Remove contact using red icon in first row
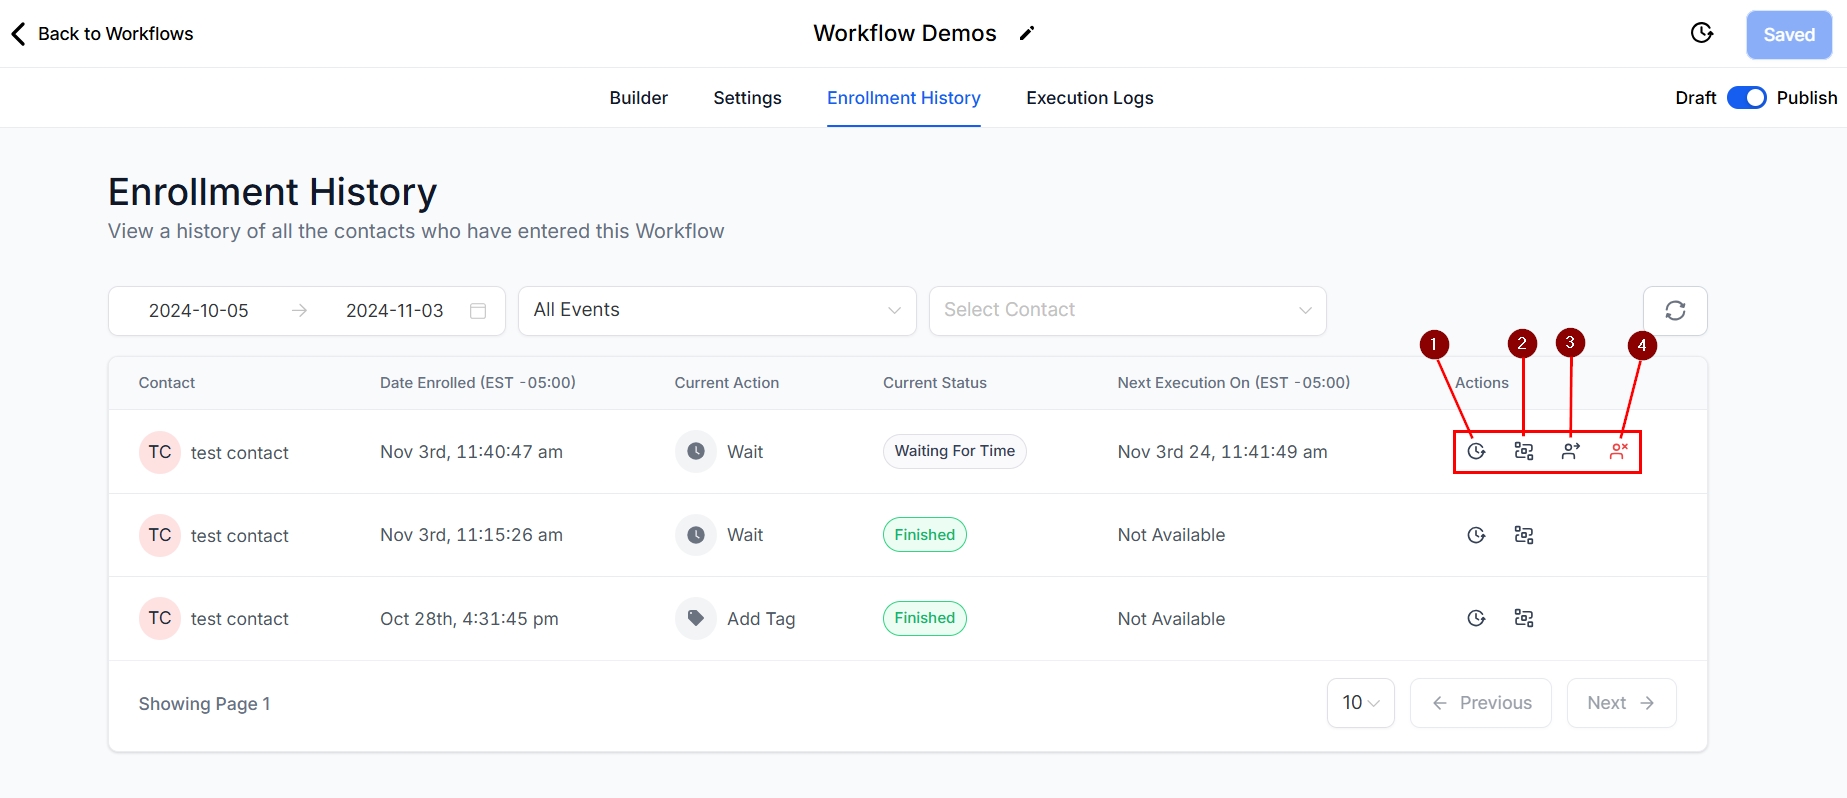 1618,452
